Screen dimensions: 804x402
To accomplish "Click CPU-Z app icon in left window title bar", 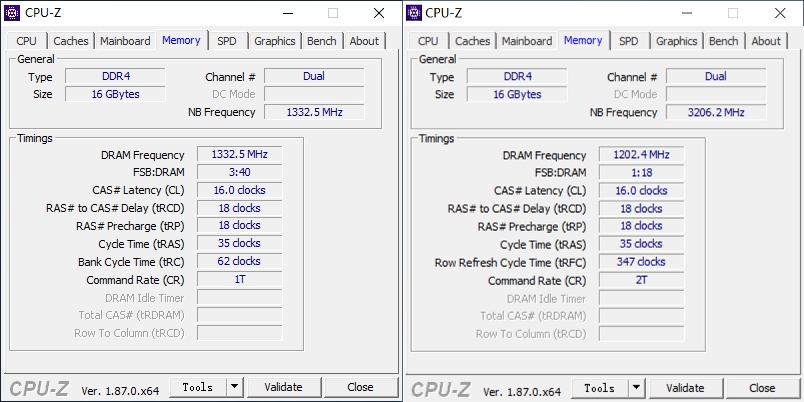I will point(12,13).
